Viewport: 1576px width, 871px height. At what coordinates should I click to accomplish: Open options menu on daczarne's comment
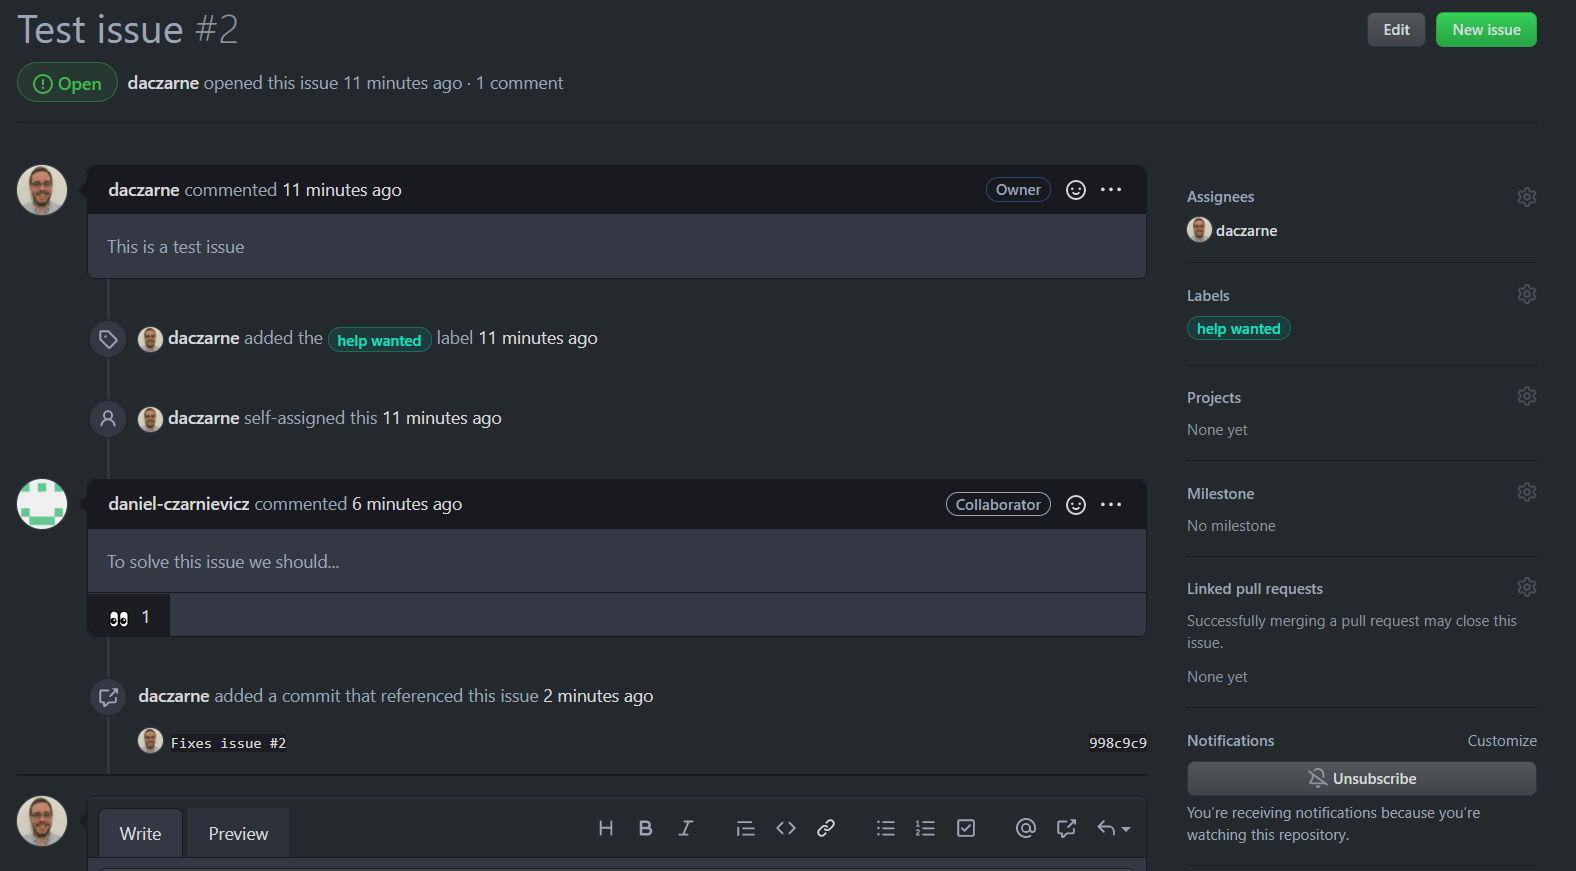[x=1111, y=190]
